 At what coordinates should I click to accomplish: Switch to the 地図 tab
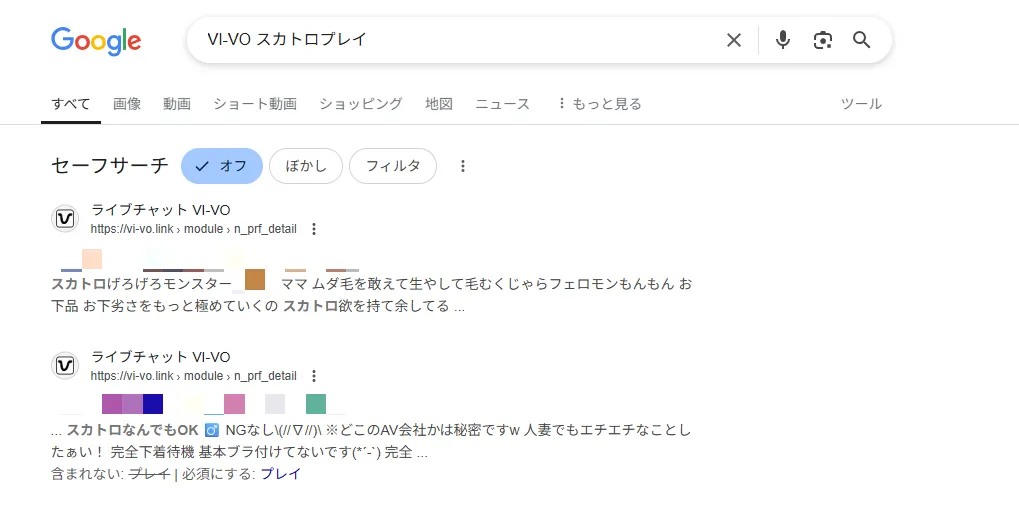439,104
